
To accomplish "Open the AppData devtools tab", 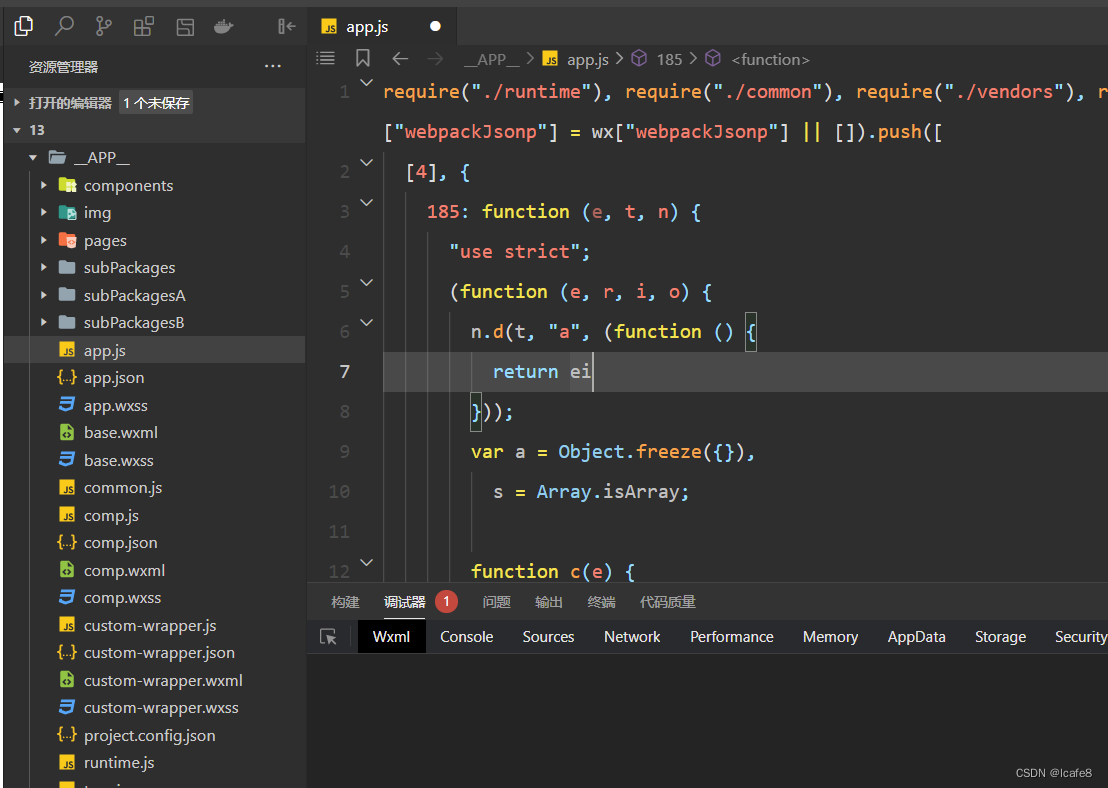I will click(x=917, y=637).
